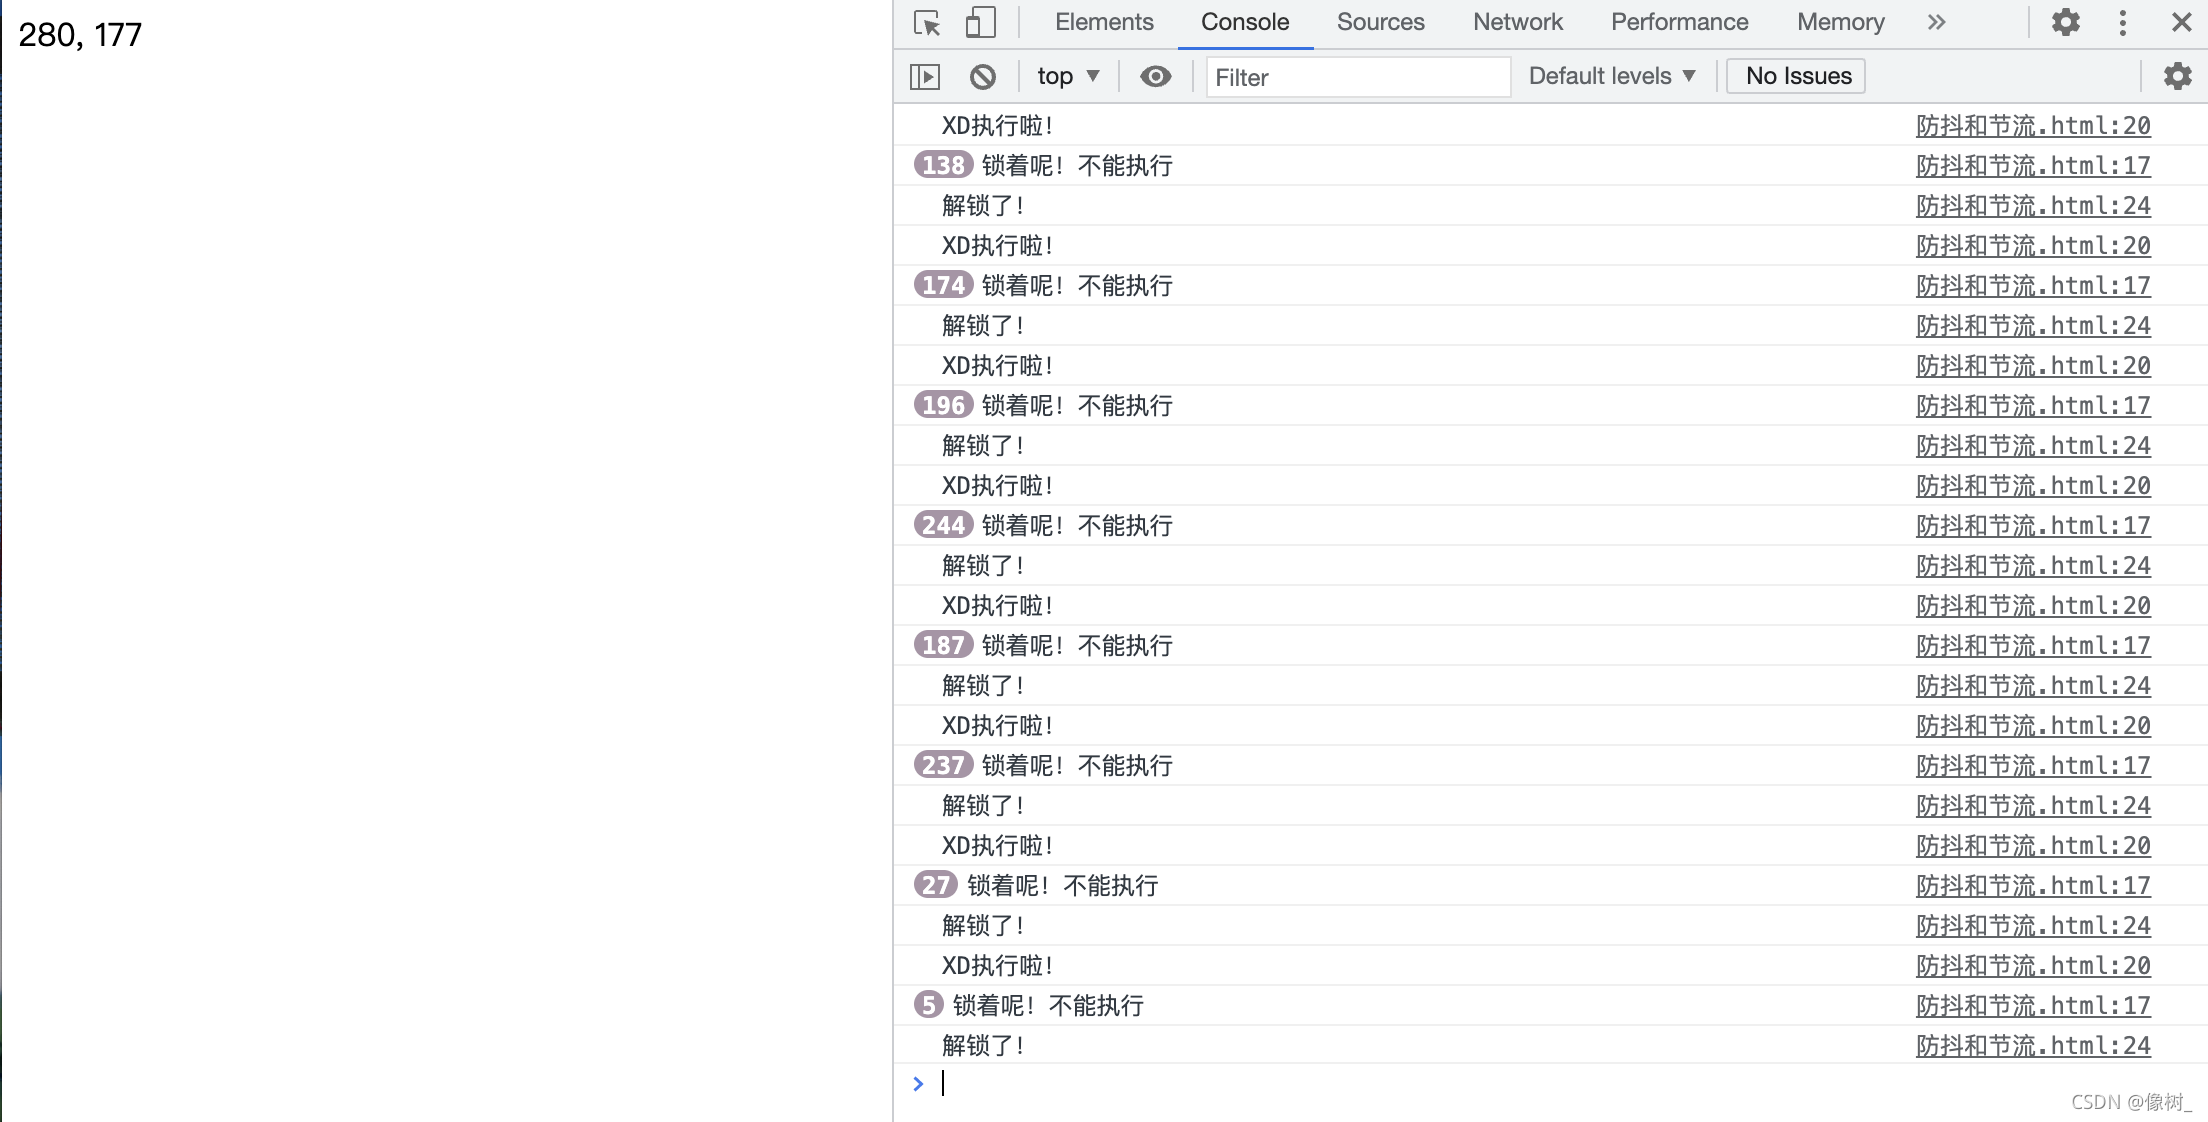Show the console sidebar panel icon
Screen dimensions: 2208x1122
[x=925, y=76]
